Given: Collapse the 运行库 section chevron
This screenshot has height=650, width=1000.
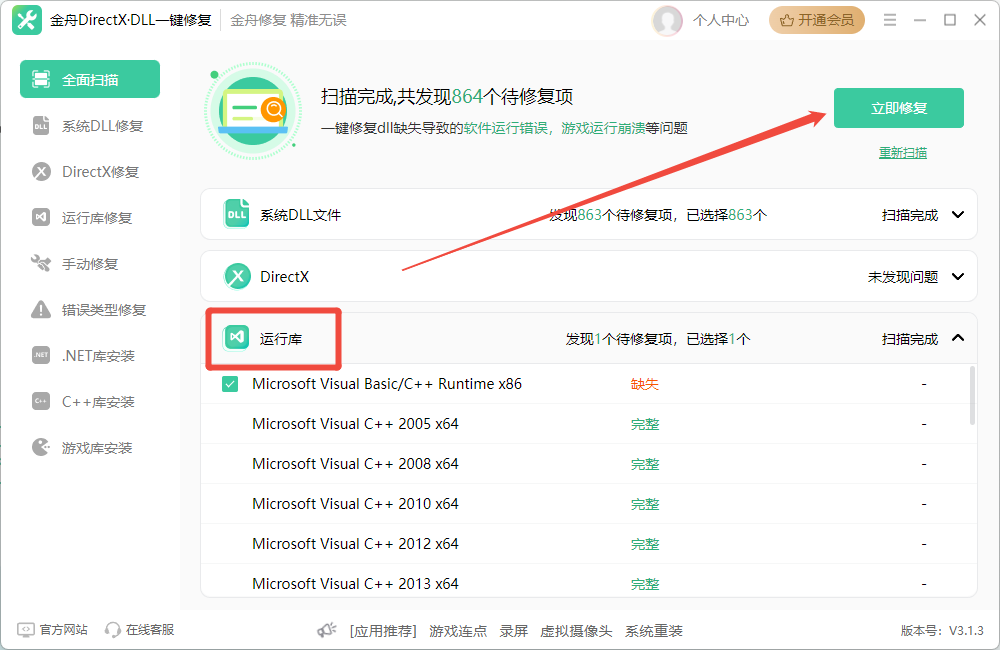Looking at the screenshot, I should click(958, 338).
